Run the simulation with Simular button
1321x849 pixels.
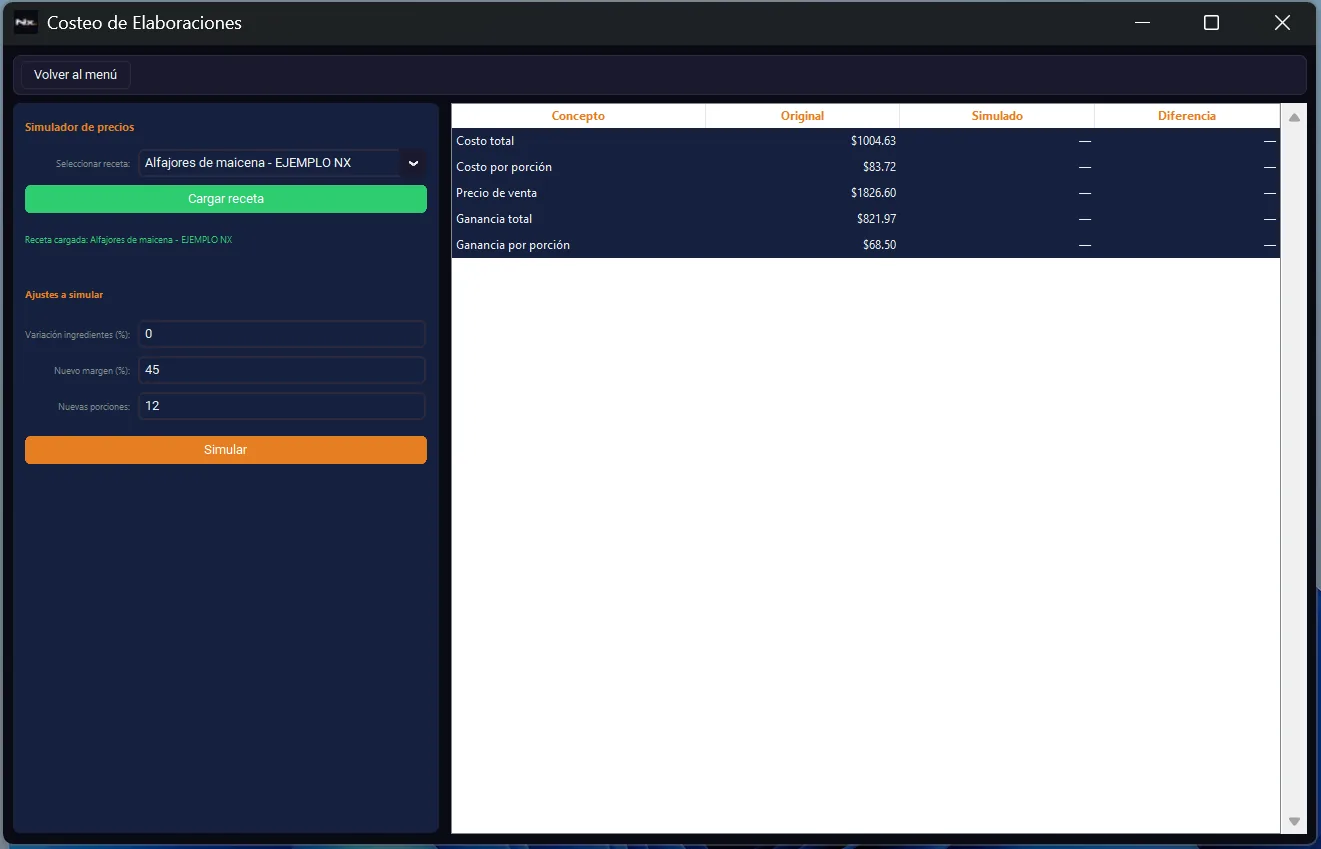pyautogui.click(x=226, y=450)
